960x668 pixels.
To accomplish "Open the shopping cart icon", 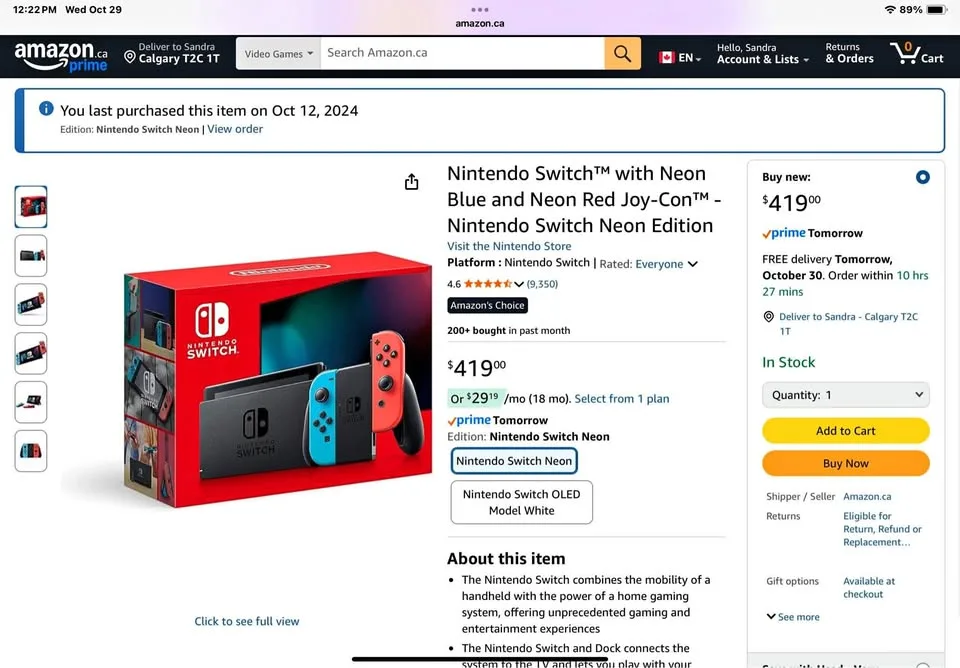I will tap(916, 54).
